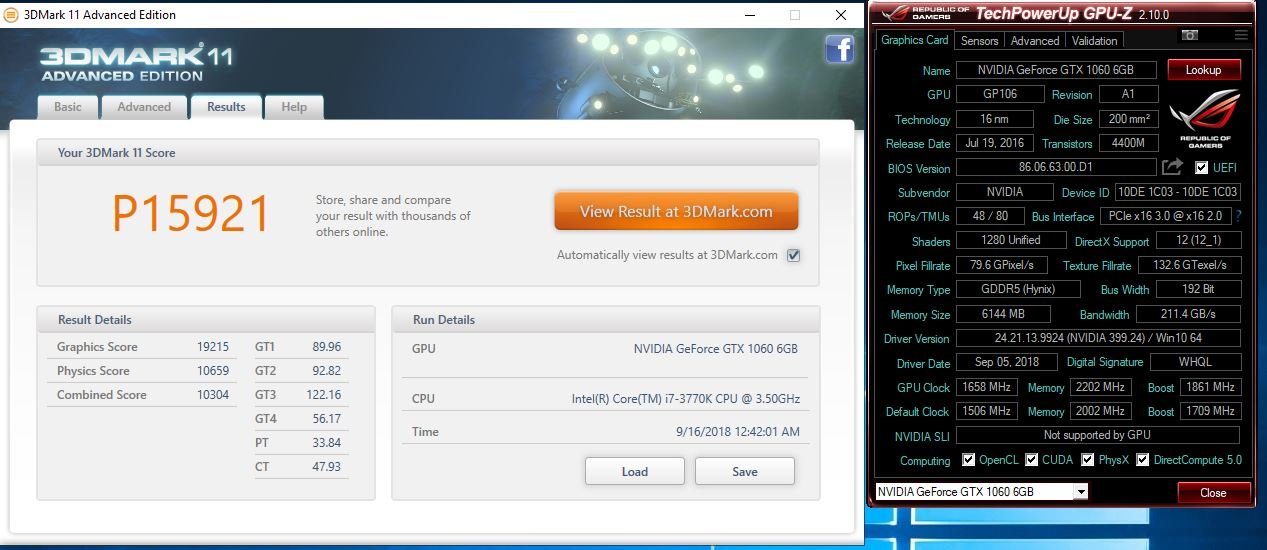Switch to the Advanced tab in 3DMark
The image size is (1267, 550).
coord(144,107)
